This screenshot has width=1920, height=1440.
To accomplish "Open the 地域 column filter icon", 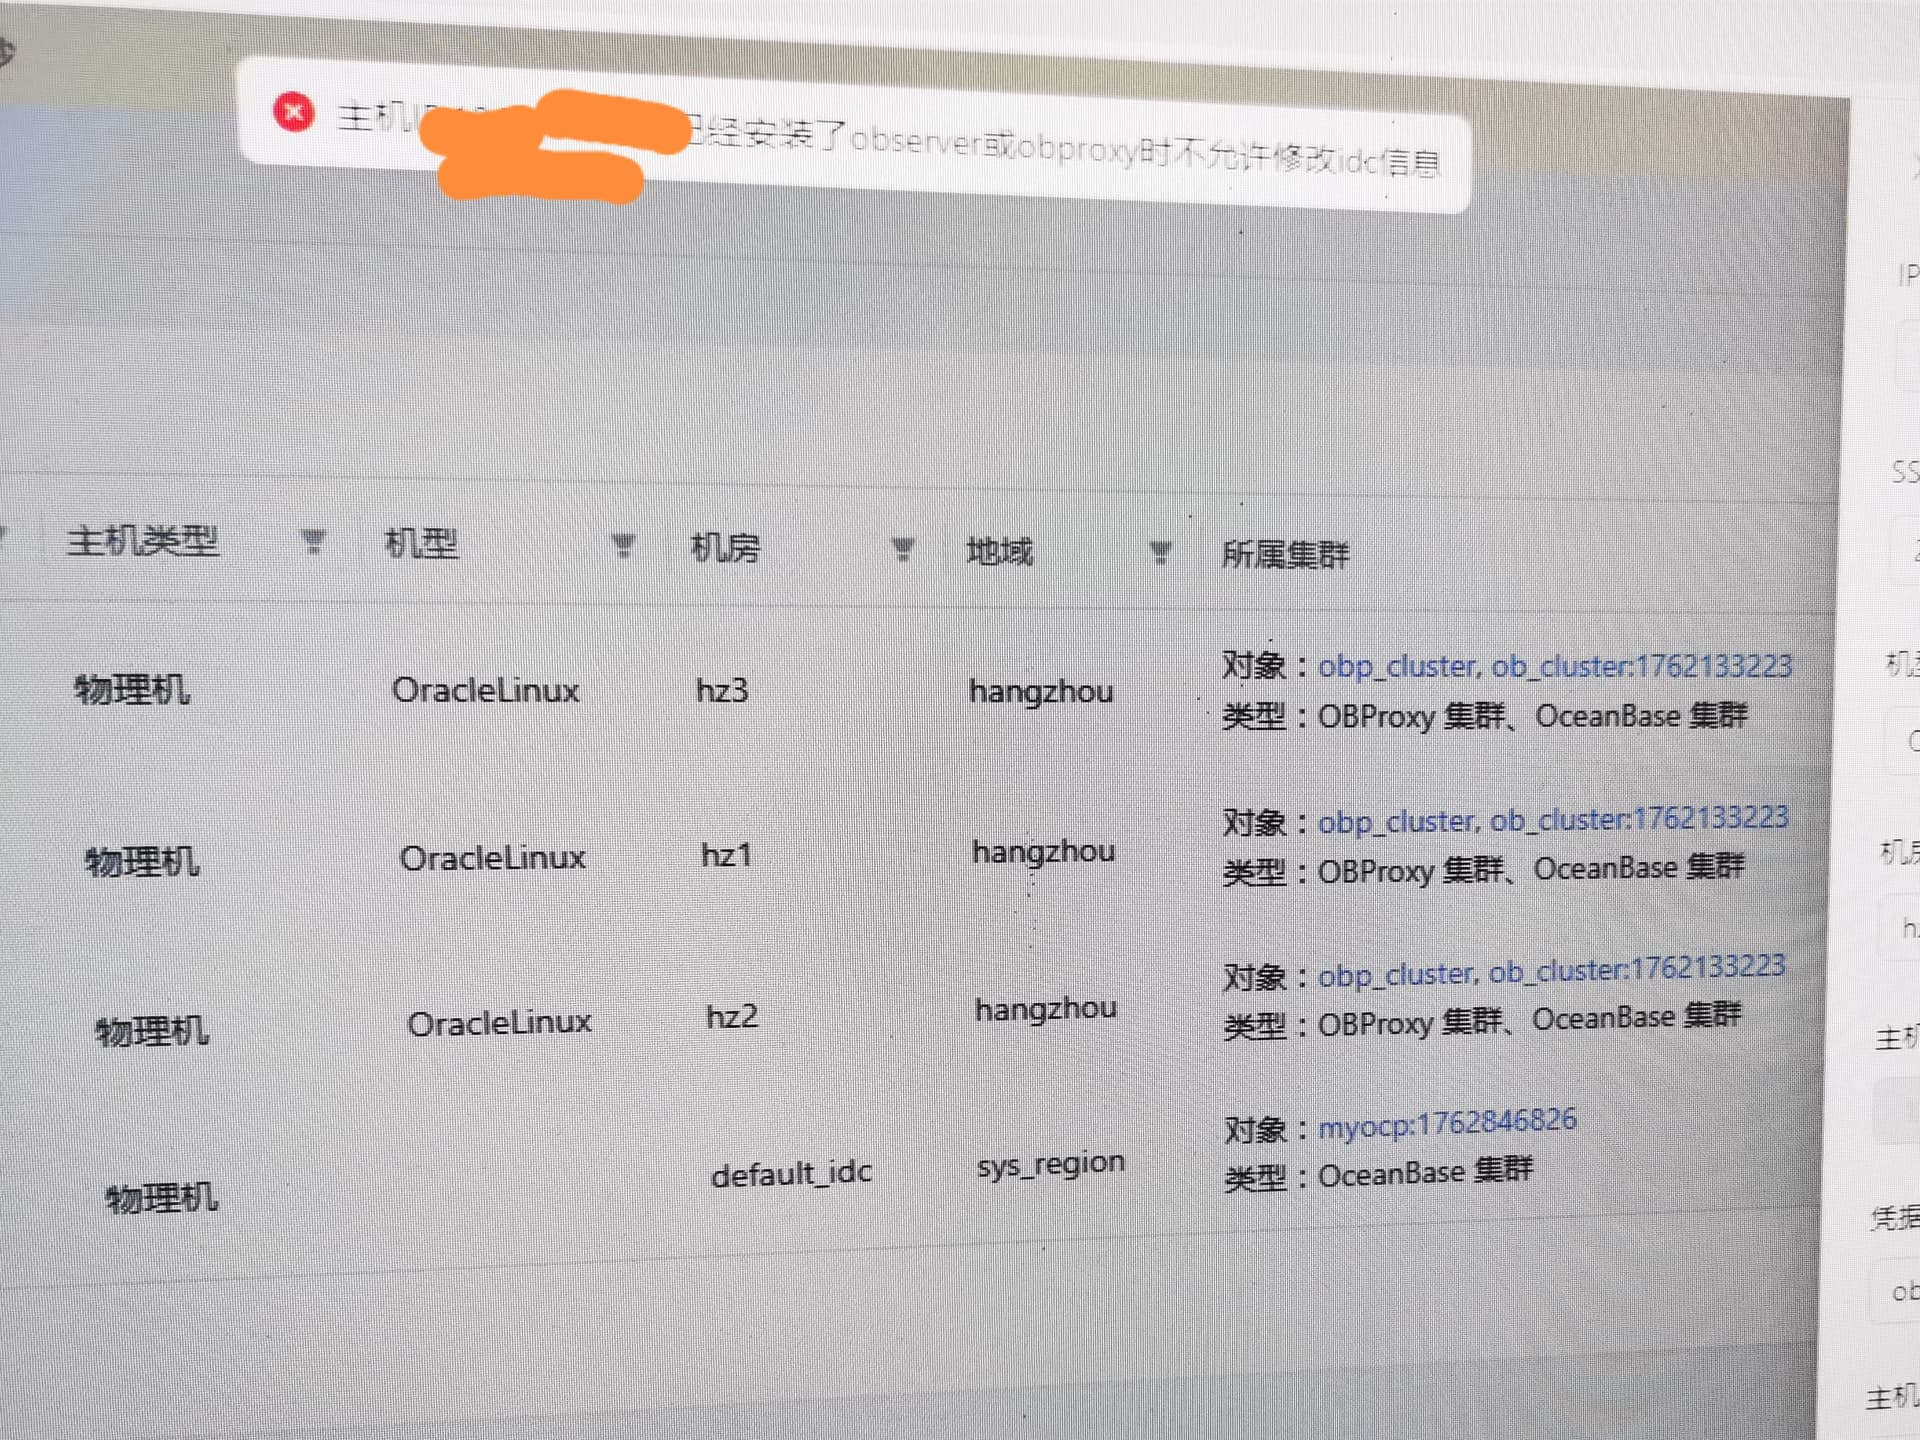I will [x=1160, y=552].
